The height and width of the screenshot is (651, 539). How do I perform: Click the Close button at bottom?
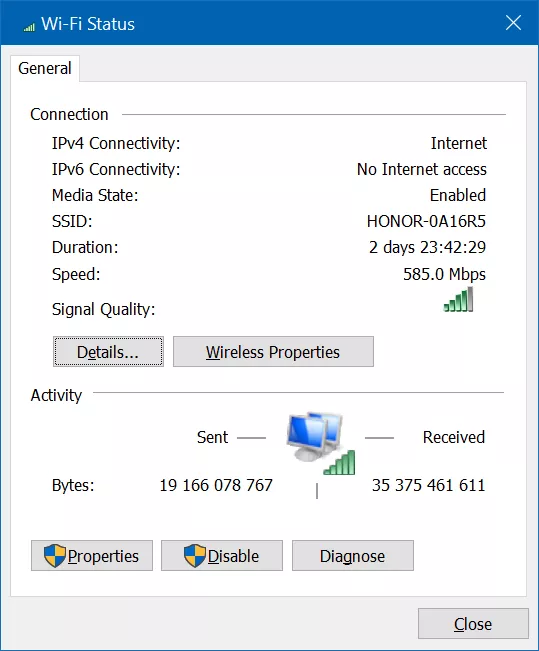coord(473,624)
